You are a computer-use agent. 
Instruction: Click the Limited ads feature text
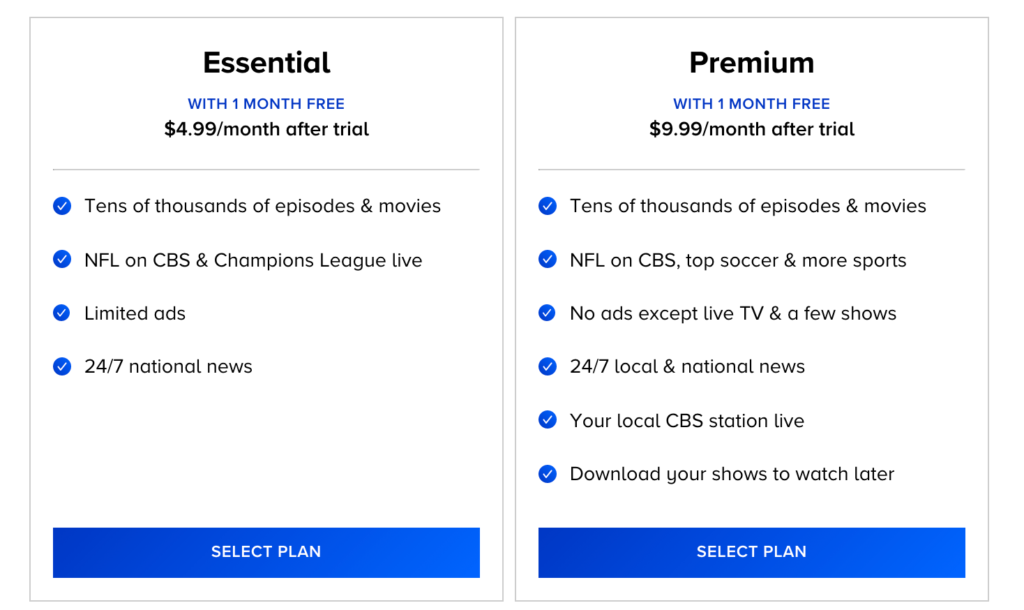pyautogui.click(x=136, y=313)
